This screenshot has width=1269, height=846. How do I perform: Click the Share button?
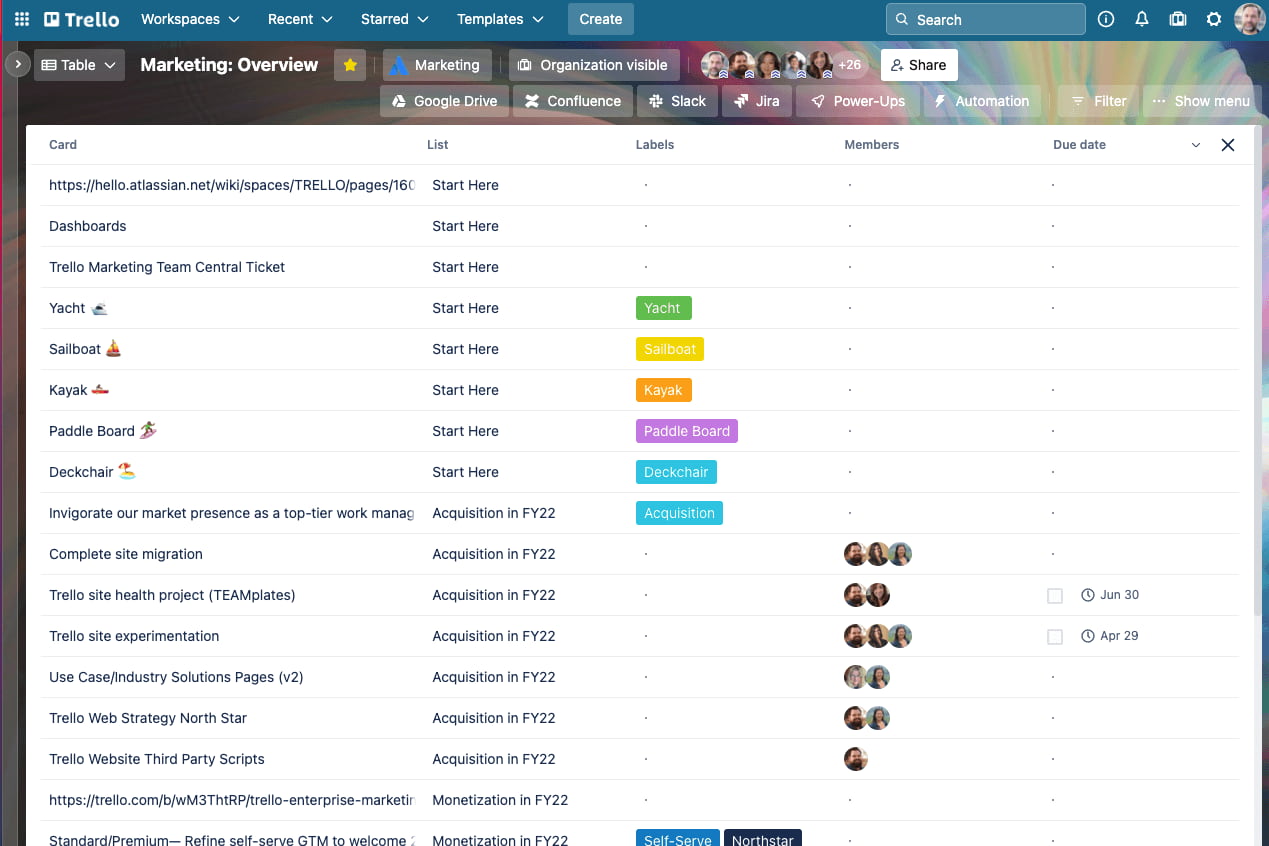click(918, 64)
